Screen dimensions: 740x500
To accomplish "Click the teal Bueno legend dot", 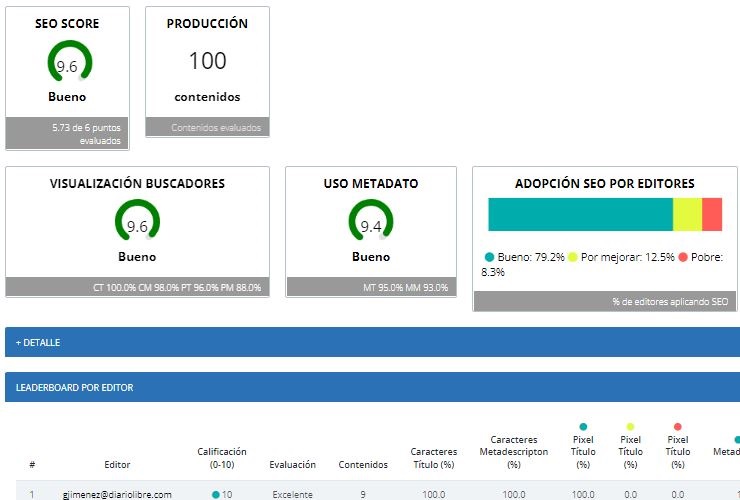I will 489,257.
